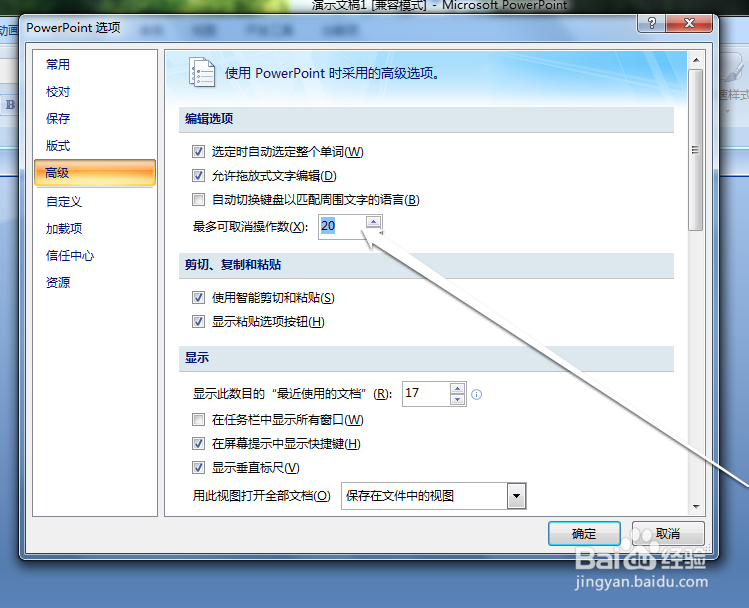Open the 信任中心 category

pyautogui.click(x=70, y=256)
